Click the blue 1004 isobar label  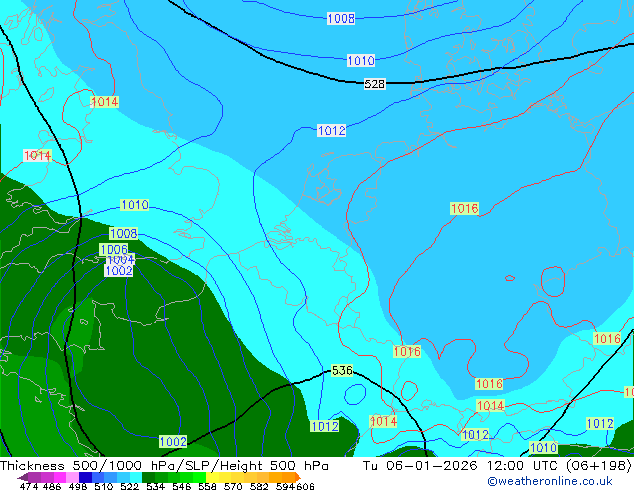click(x=120, y=260)
